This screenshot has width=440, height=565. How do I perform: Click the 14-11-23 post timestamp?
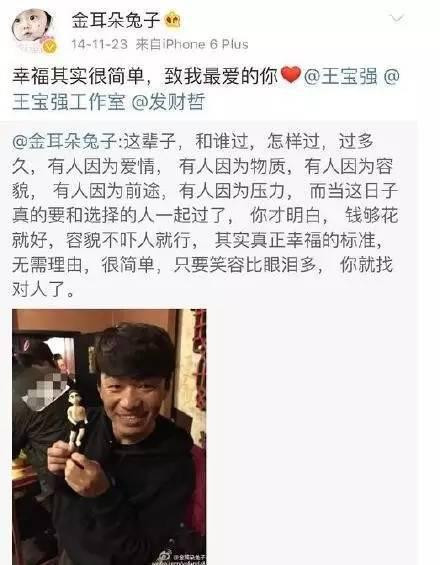coord(99,44)
